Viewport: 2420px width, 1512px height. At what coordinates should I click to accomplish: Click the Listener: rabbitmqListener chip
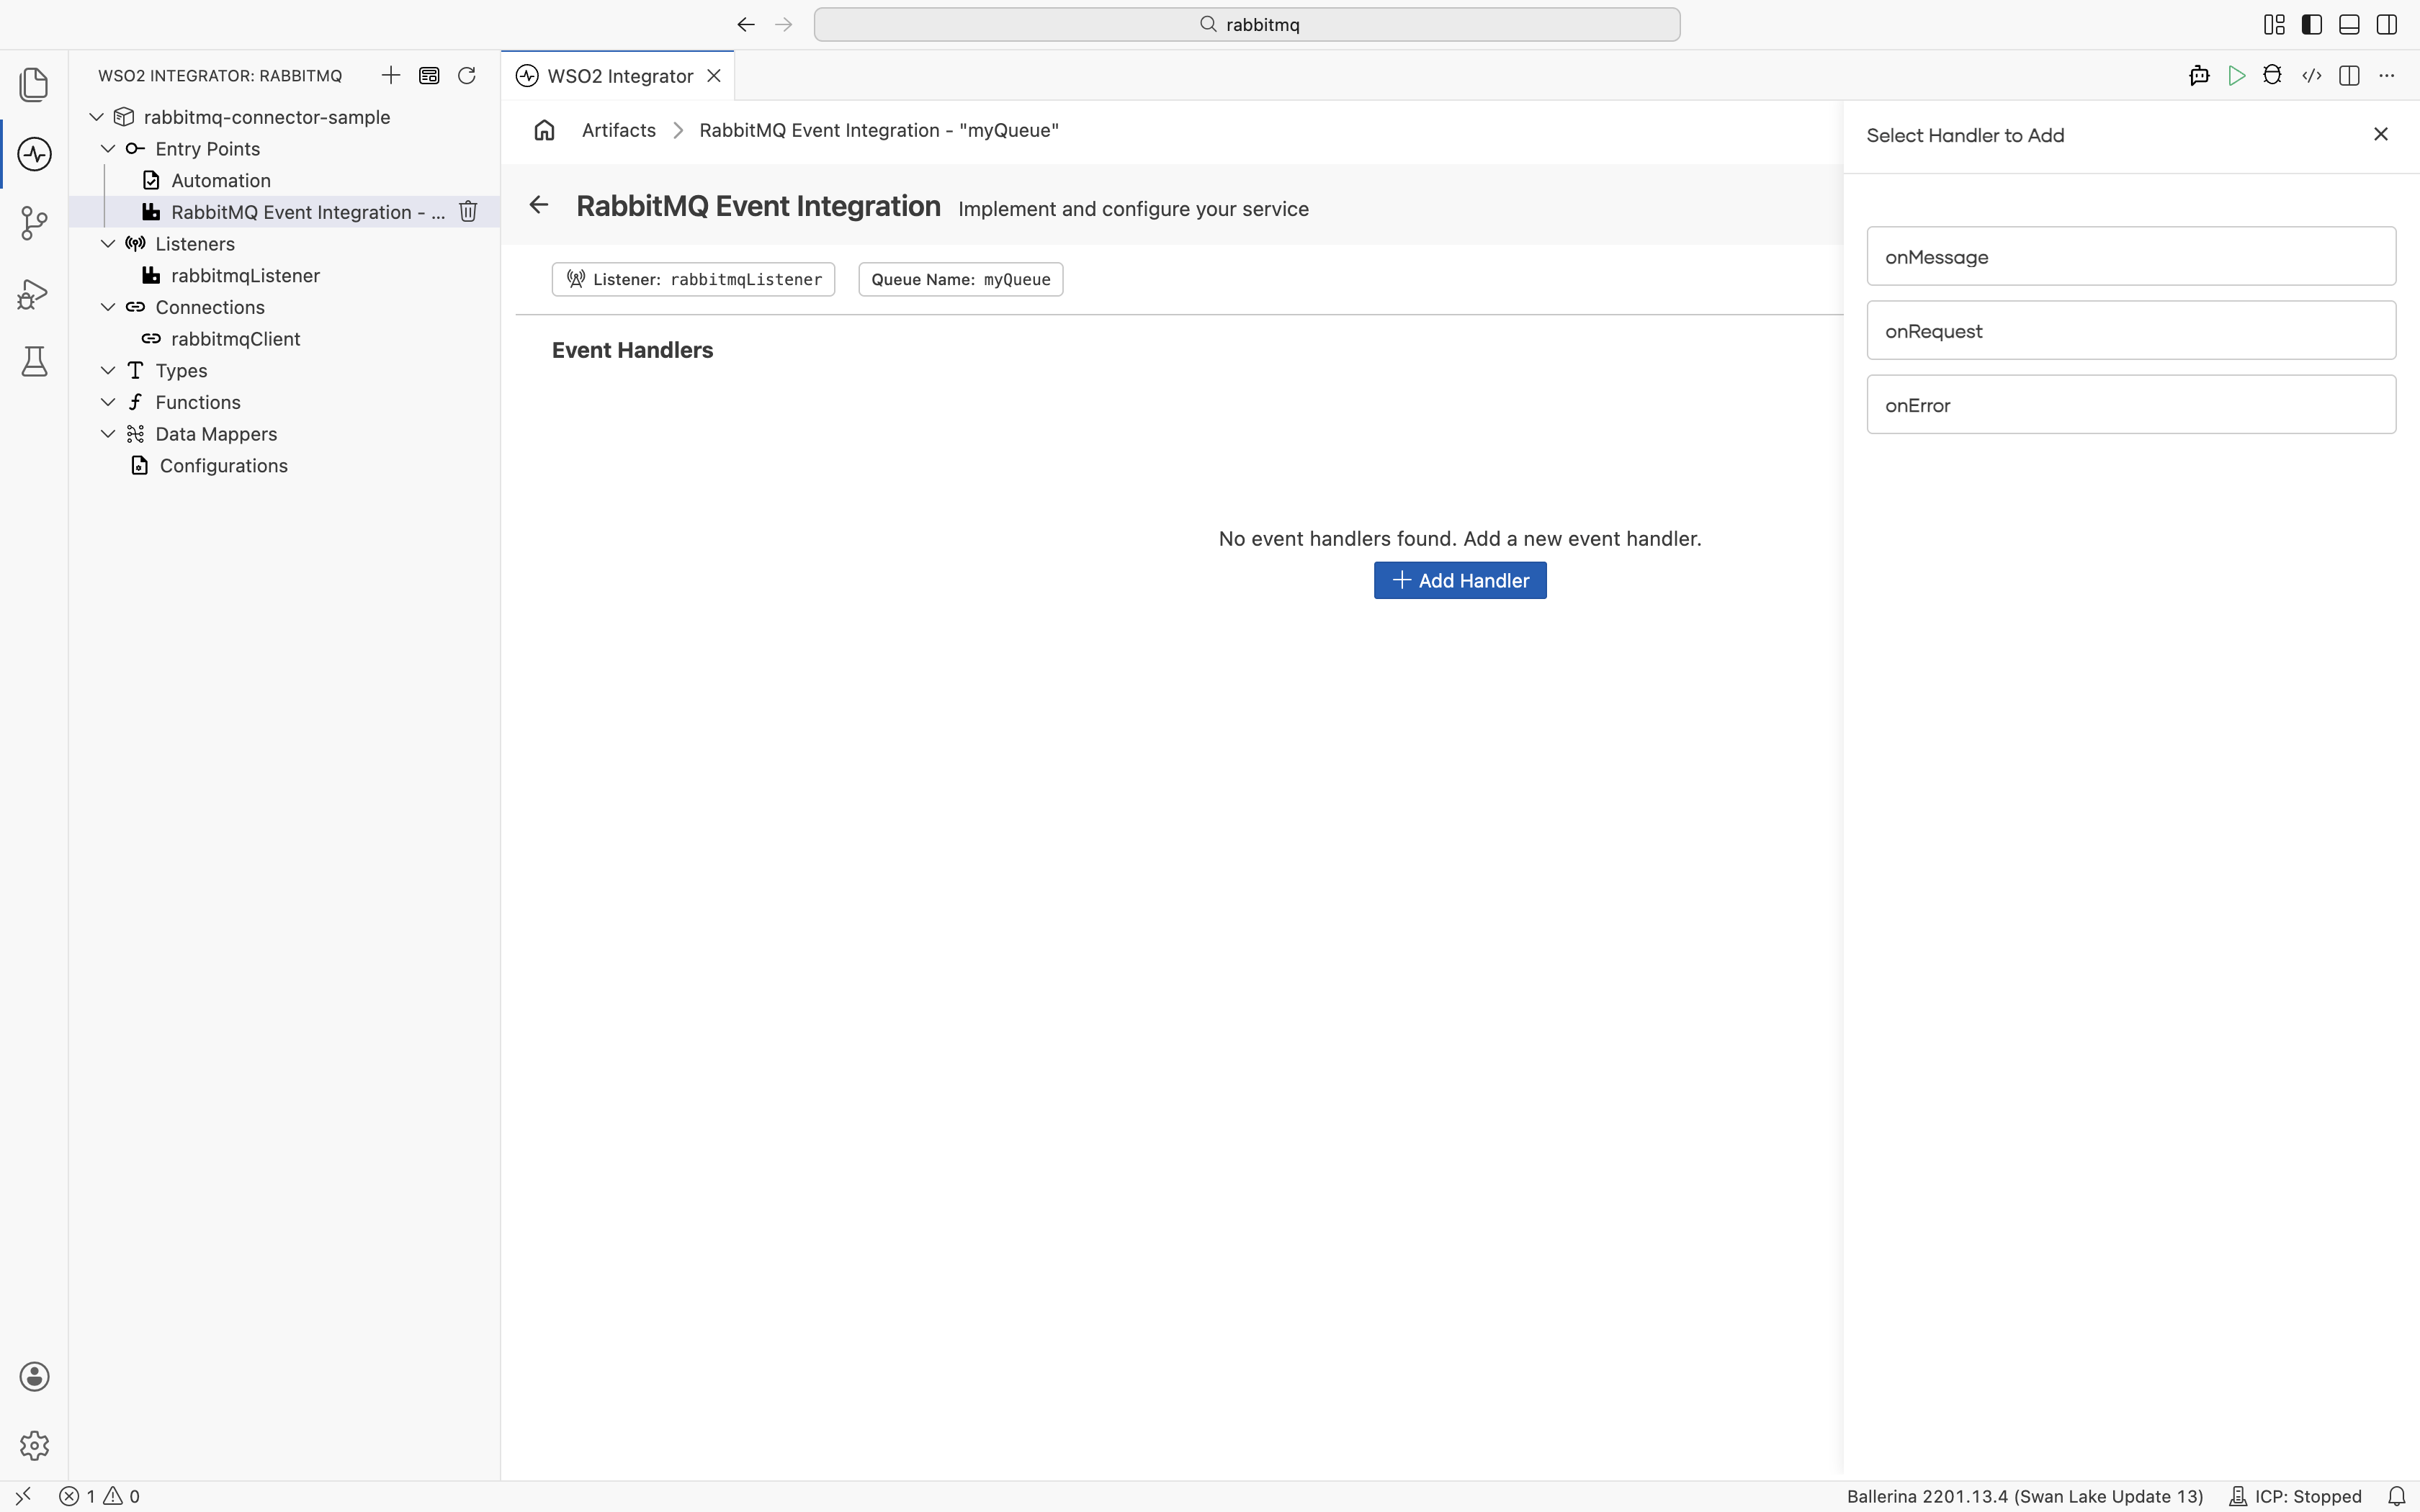click(x=693, y=279)
